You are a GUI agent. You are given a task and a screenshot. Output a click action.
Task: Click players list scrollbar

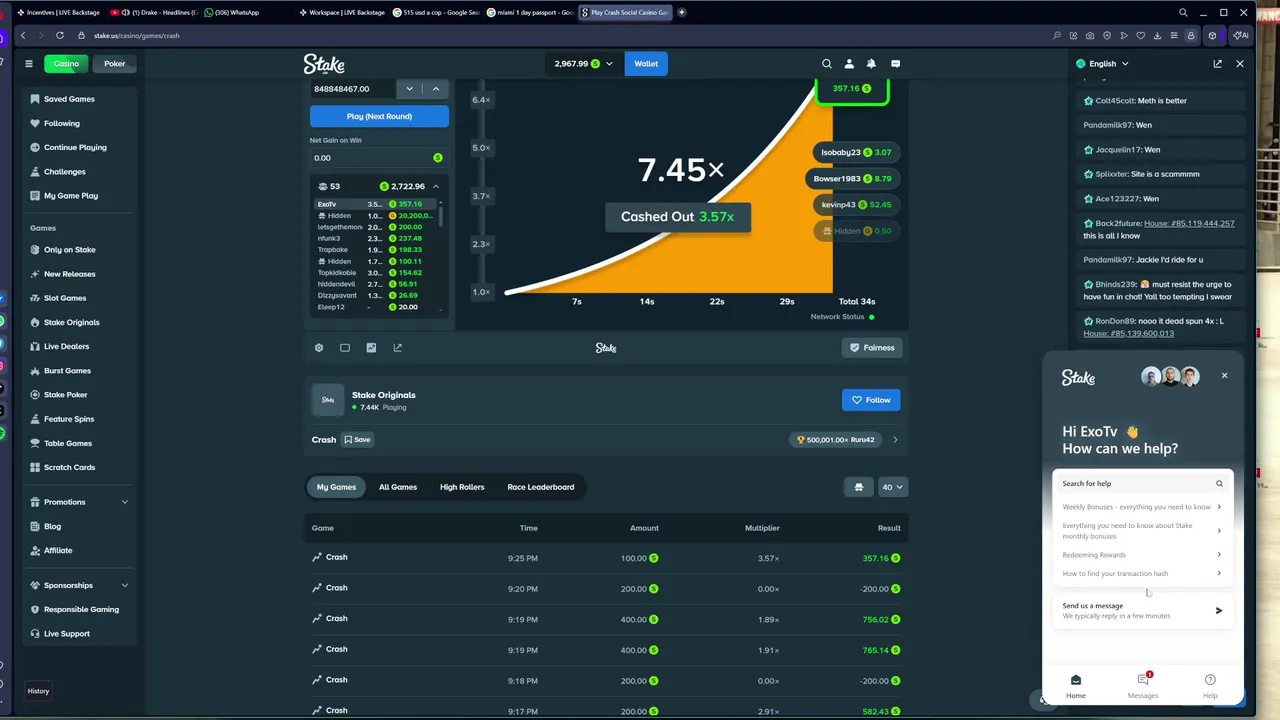[440, 215]
